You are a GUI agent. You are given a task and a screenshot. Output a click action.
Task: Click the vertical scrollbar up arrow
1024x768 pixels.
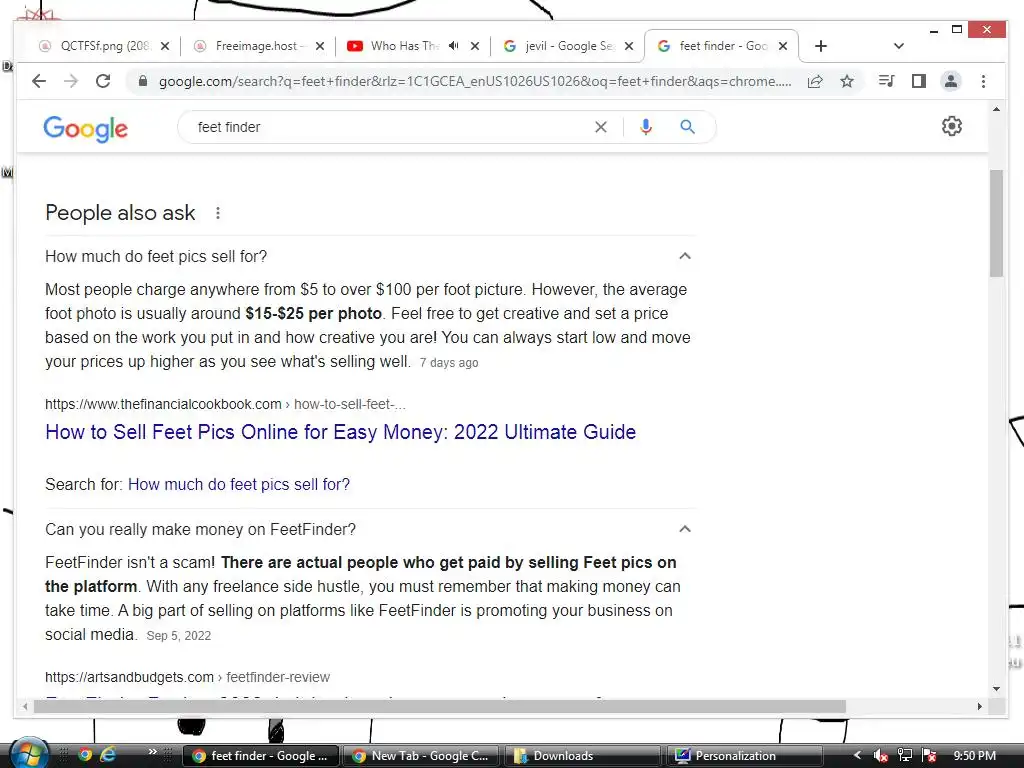pyautogui.click(x=996, y=110)
